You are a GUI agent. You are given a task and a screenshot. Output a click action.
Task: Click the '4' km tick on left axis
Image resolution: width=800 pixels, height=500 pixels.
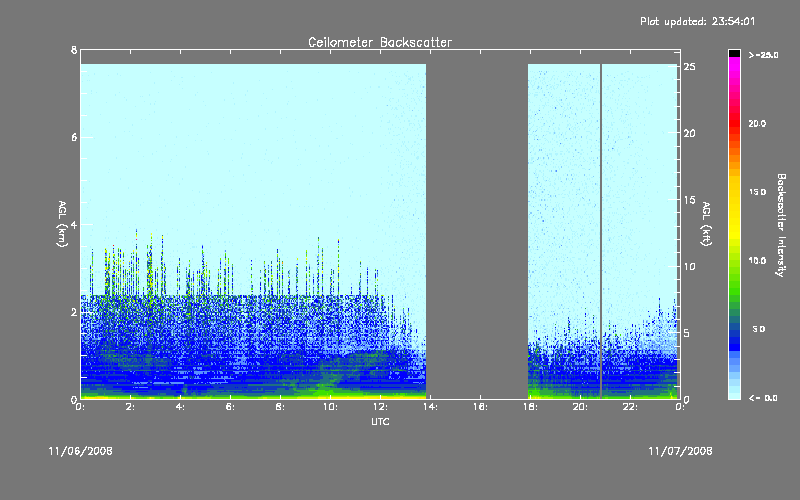point(74,224)
